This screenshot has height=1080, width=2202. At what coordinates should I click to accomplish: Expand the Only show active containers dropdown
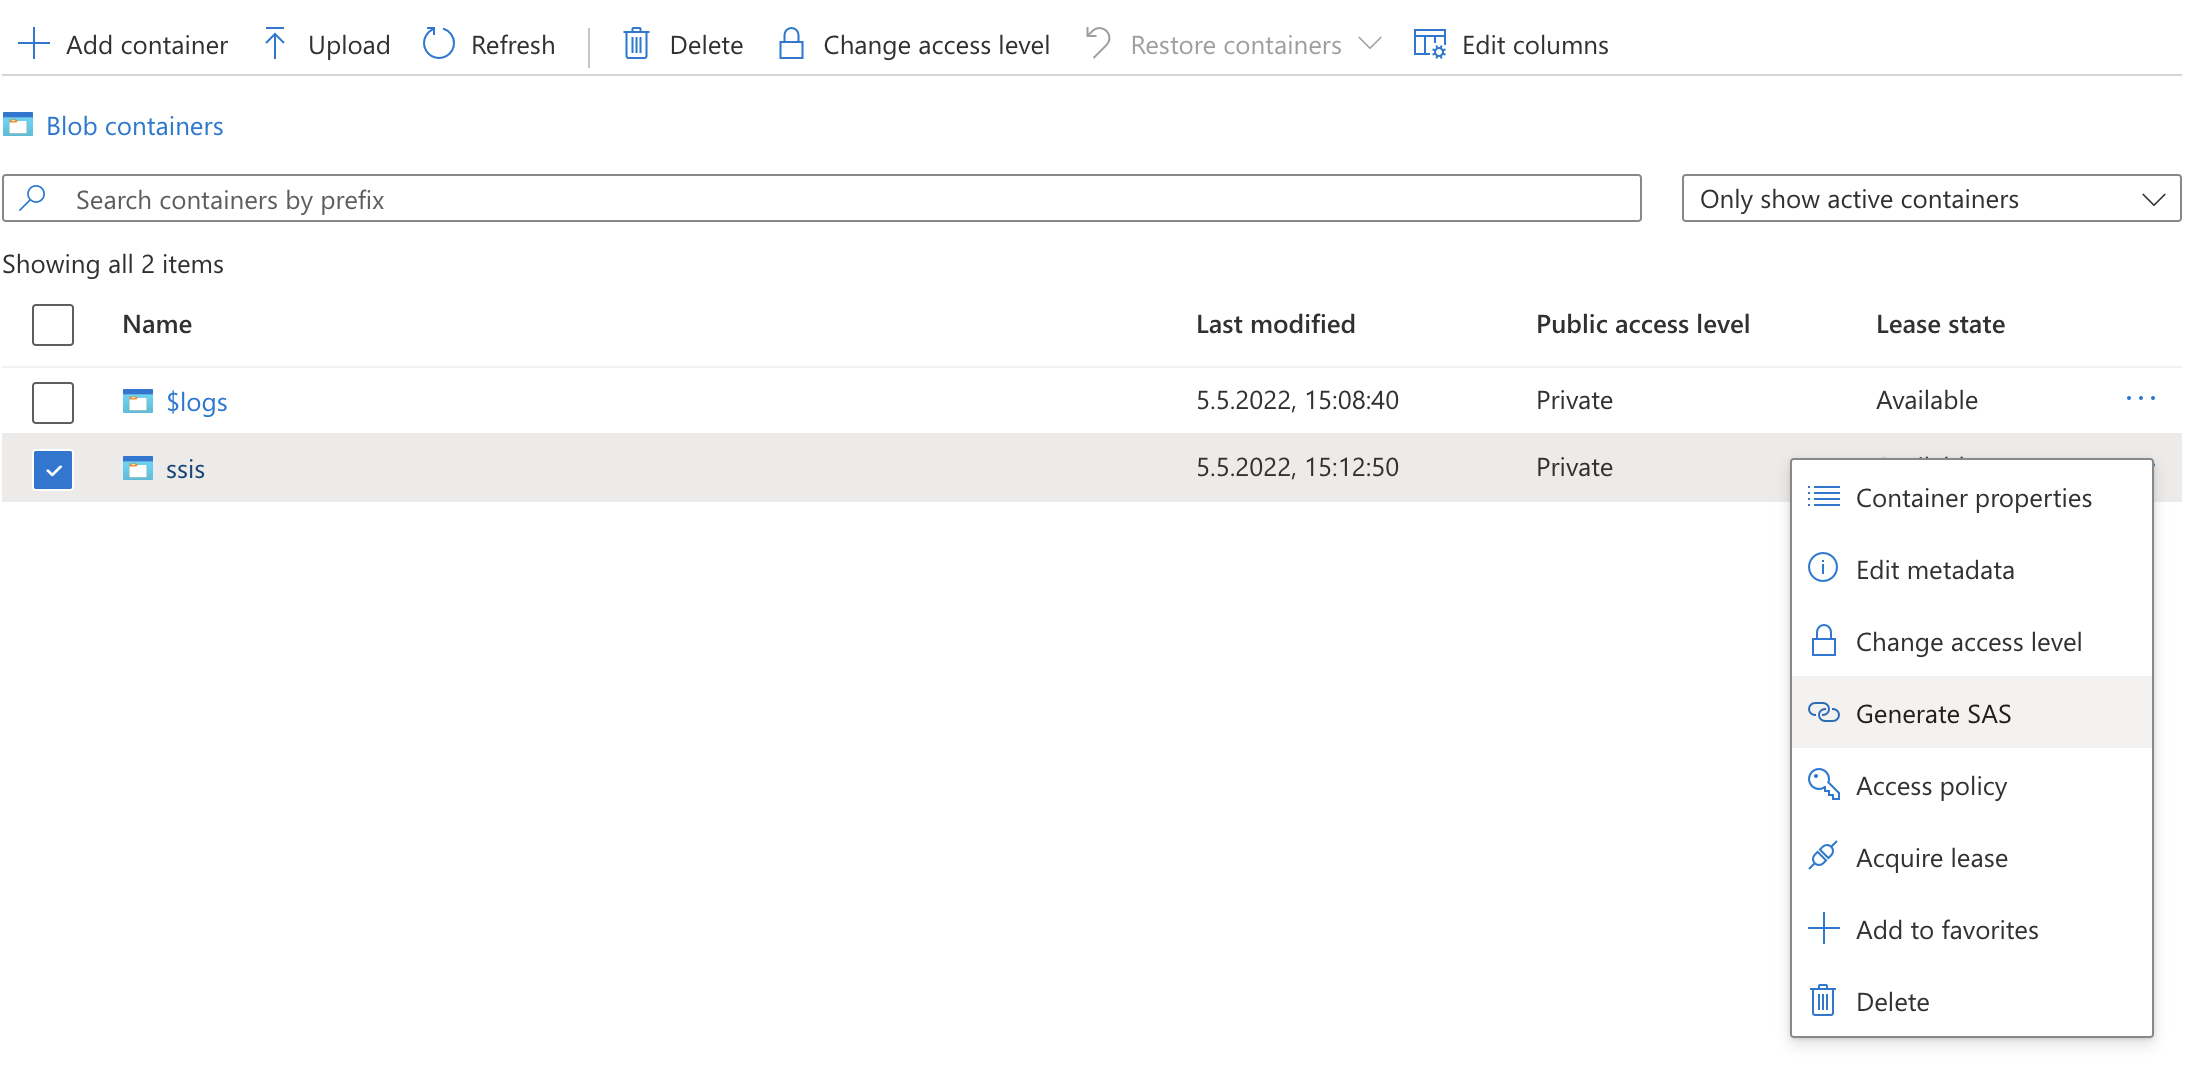(1931, 199)
